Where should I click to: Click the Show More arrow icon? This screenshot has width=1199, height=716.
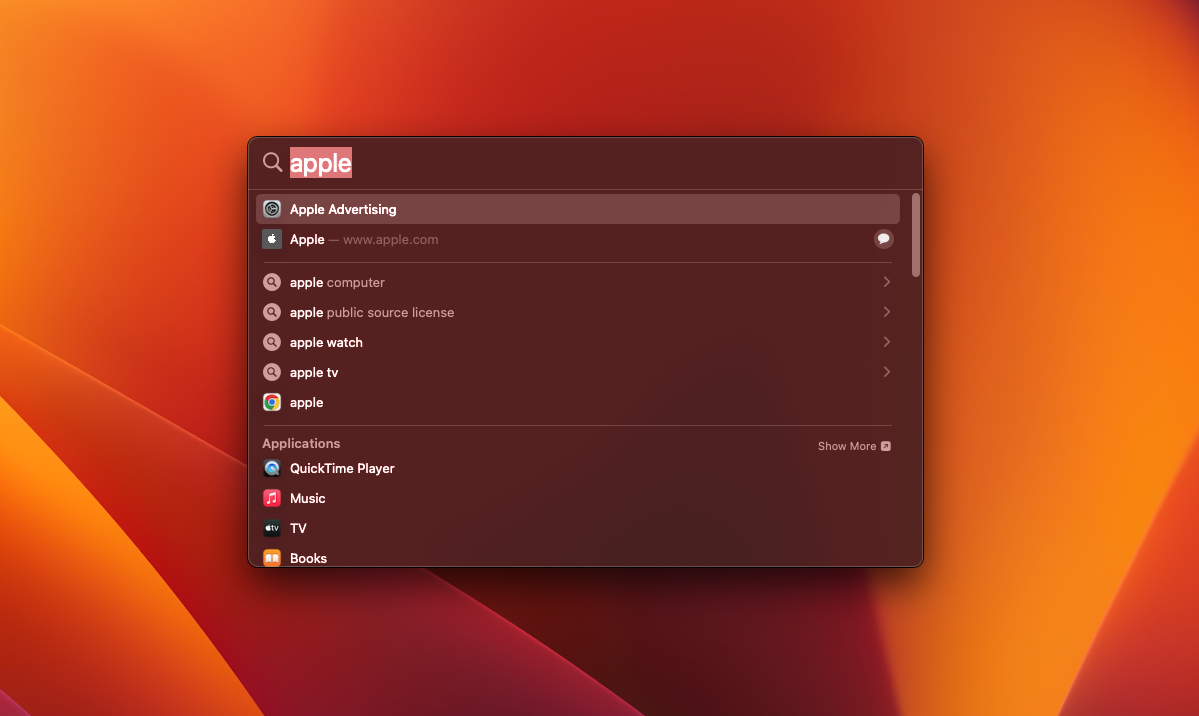coord(885,446)
